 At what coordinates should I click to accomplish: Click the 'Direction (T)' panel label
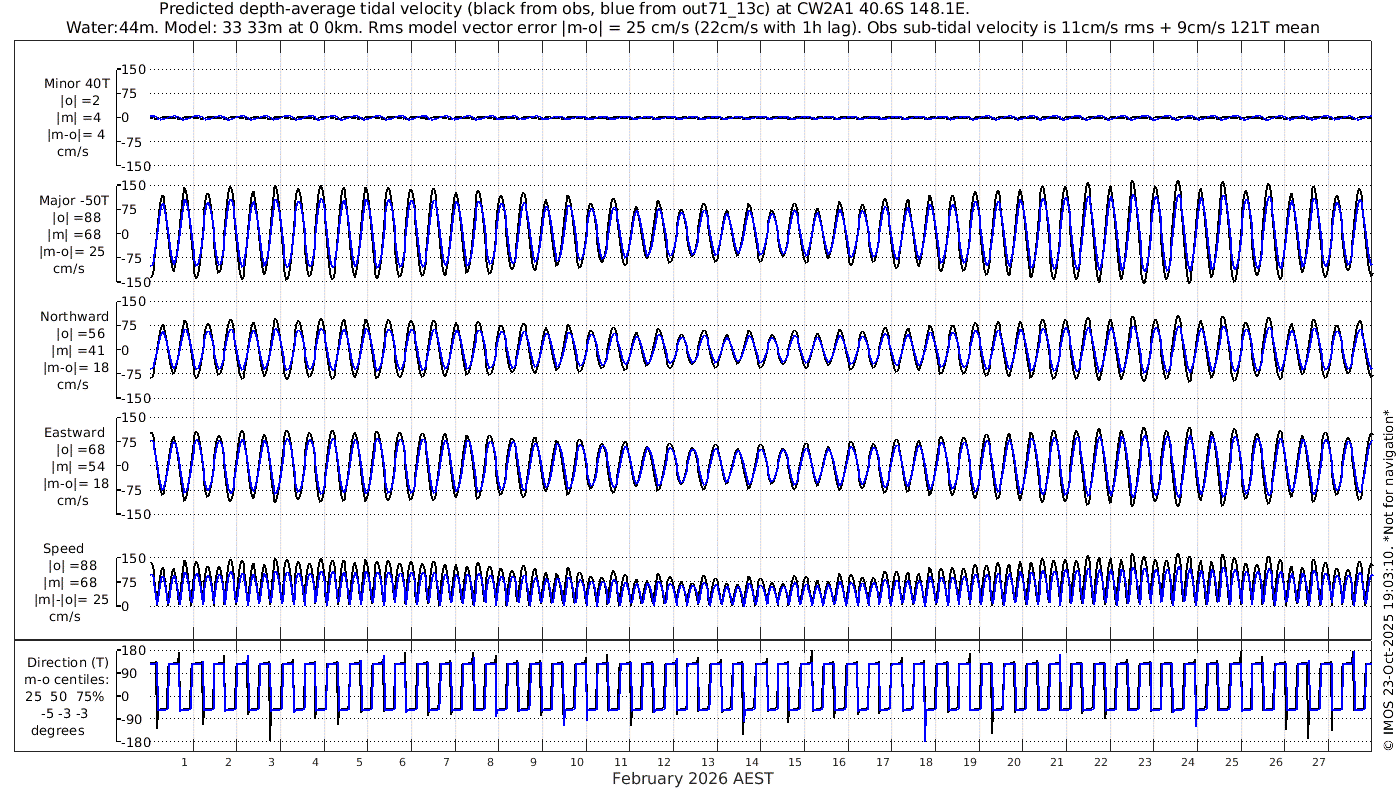pos(70,663)
